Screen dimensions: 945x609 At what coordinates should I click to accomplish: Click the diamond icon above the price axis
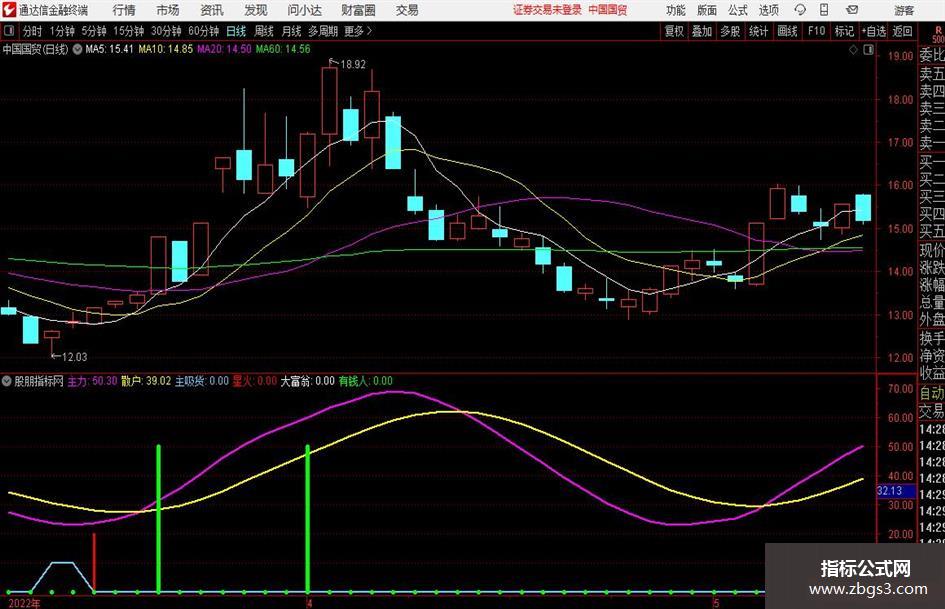pyautogui.click(x=853, y=50)
